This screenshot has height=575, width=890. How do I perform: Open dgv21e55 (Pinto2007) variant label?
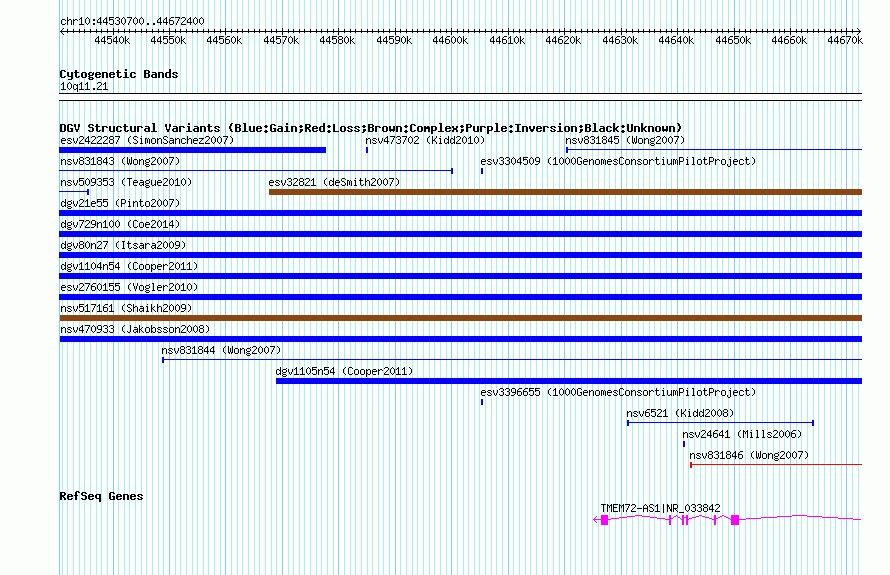click(x=120, y=203)
